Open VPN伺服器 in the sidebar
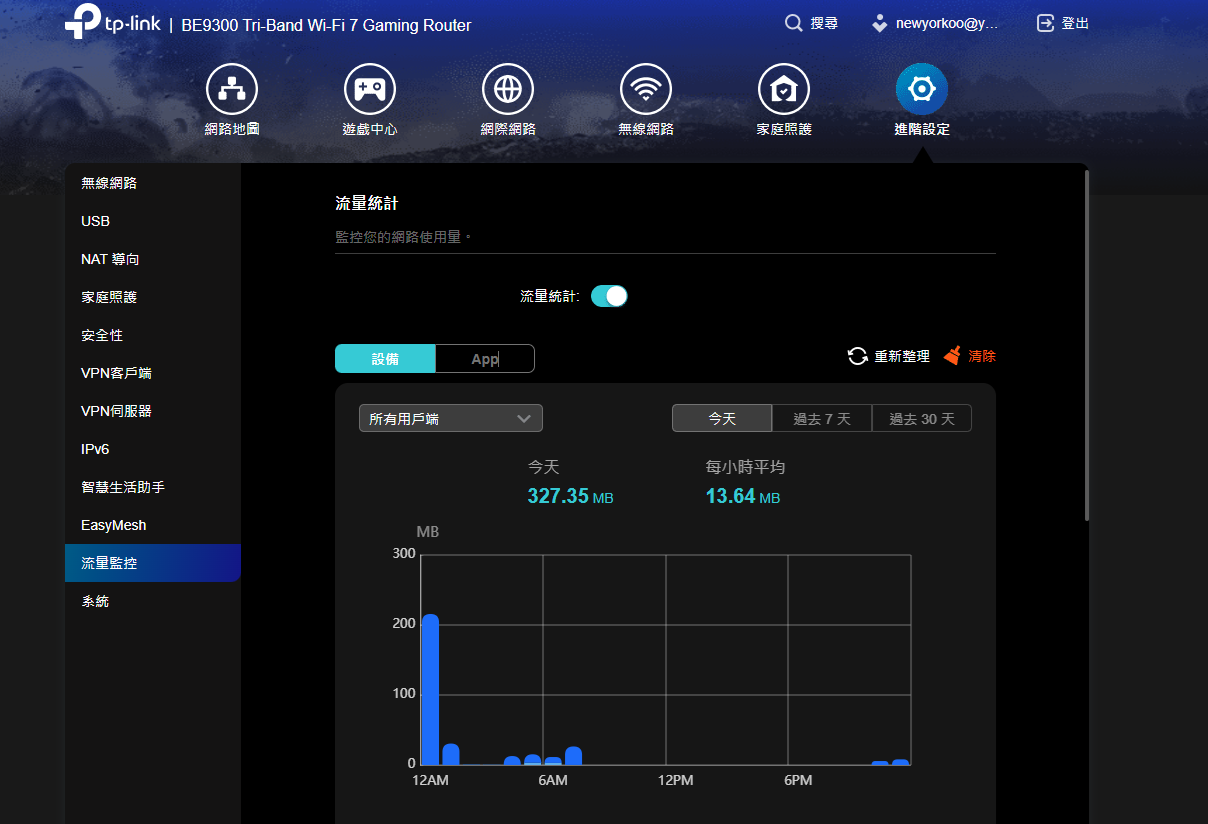 (153, 411)
